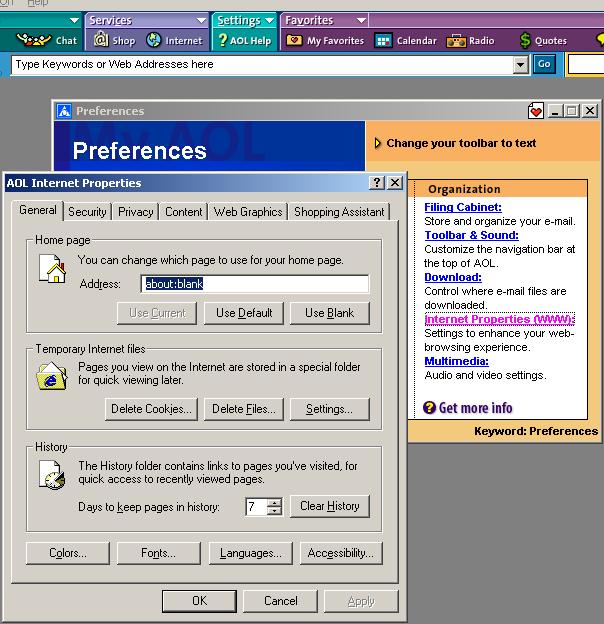
Task: Expand the Settings menu dropdown
Action: click(270, 20)
